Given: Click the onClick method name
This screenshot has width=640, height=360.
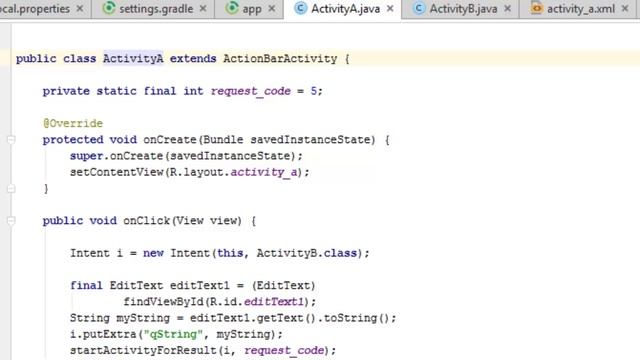Looking at the screenshot, I should tap(147, 221).
